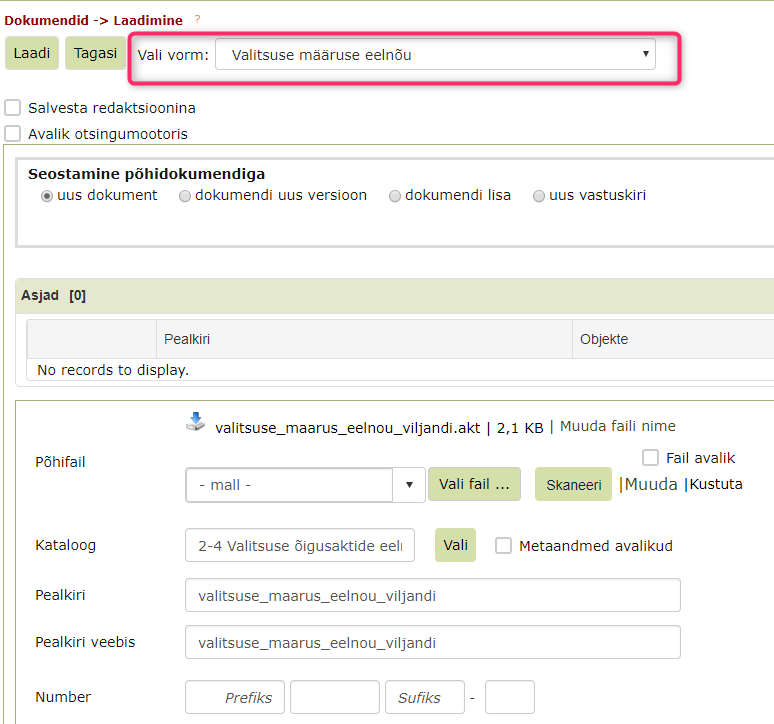This screenshot has height=724, width=774.
Task: Toggle Avalik otsingumootoris checkbox
Action: click(x=13, y=134)
